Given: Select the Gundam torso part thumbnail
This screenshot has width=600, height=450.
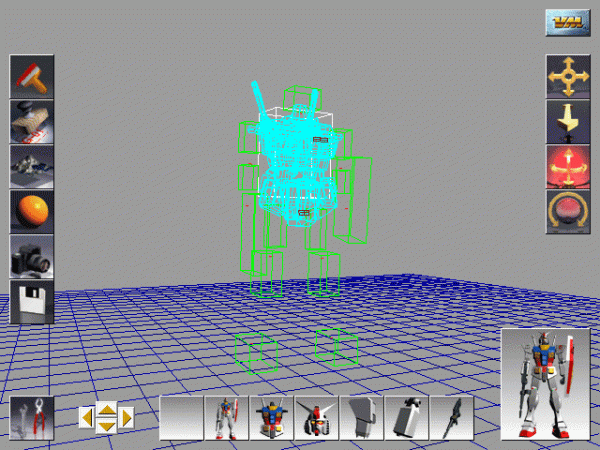Looking at the screenshot, I should tap(271, 418).
